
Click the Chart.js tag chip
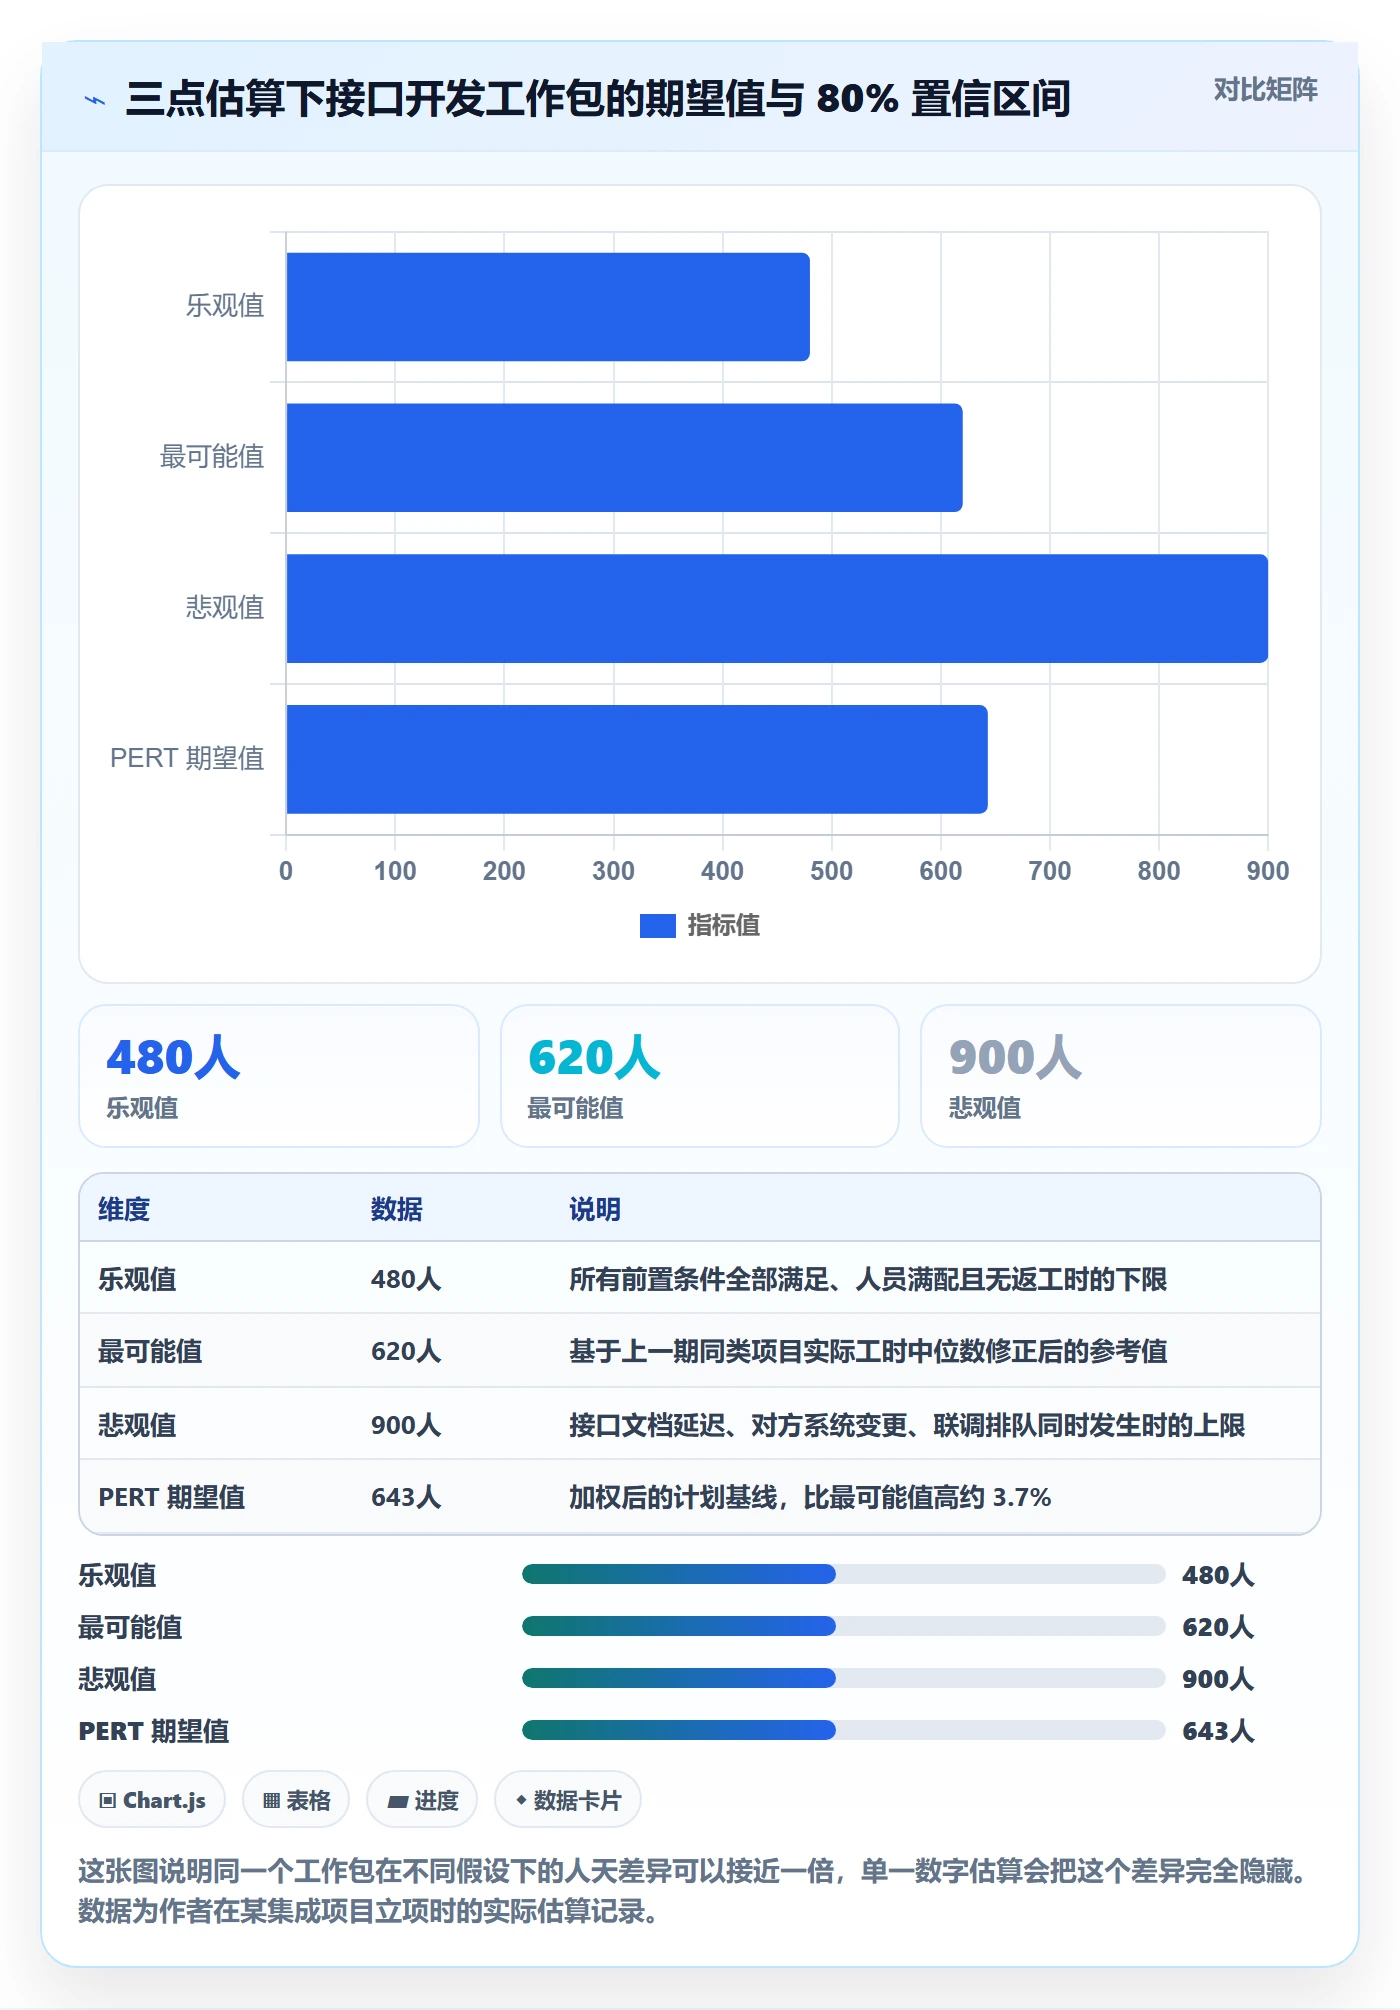pos(152,1800)
